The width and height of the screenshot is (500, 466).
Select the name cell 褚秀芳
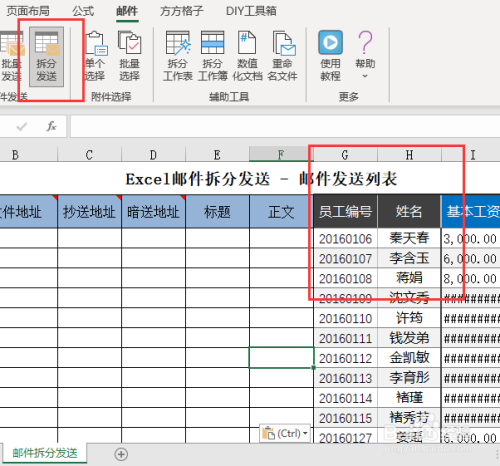(x=409, y=418)
